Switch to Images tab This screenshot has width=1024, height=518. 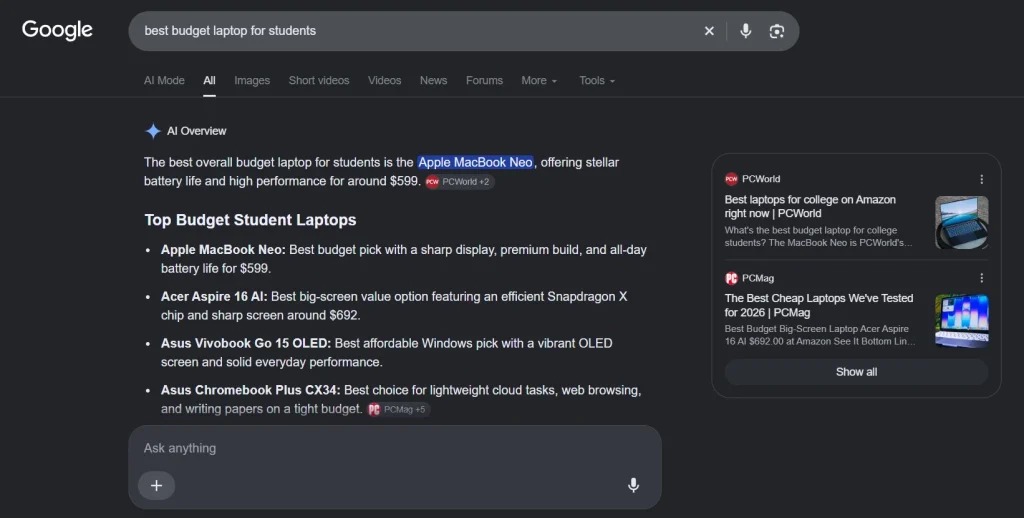(252, 80)
